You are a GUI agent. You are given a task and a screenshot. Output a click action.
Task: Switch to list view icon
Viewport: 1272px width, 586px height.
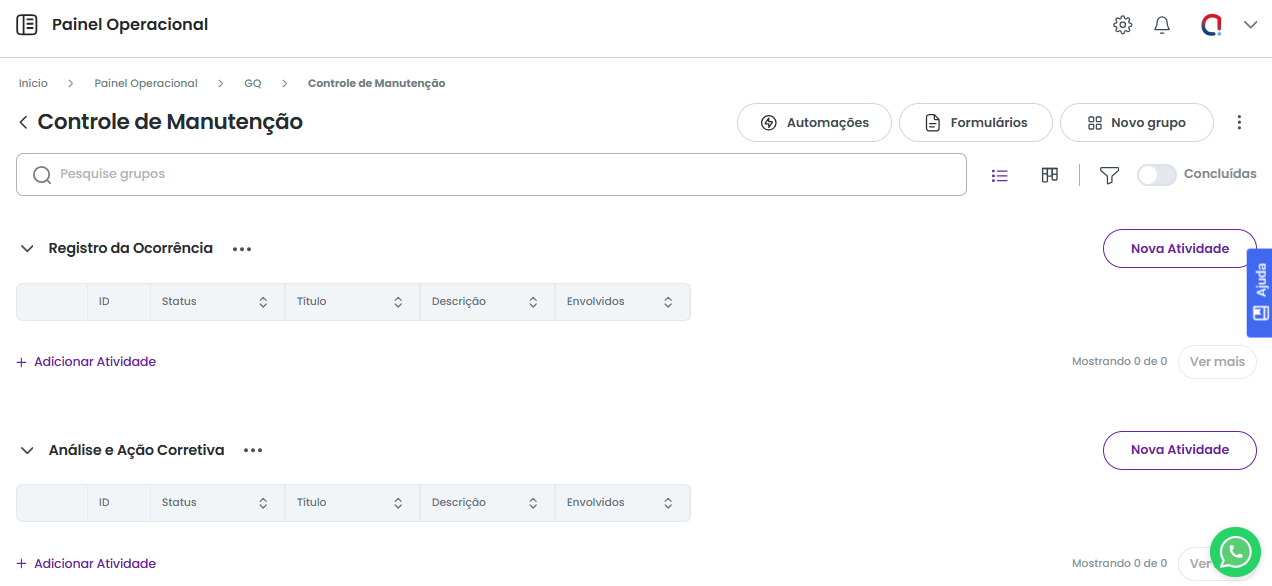pyautogui.click(x=999, y=175)
